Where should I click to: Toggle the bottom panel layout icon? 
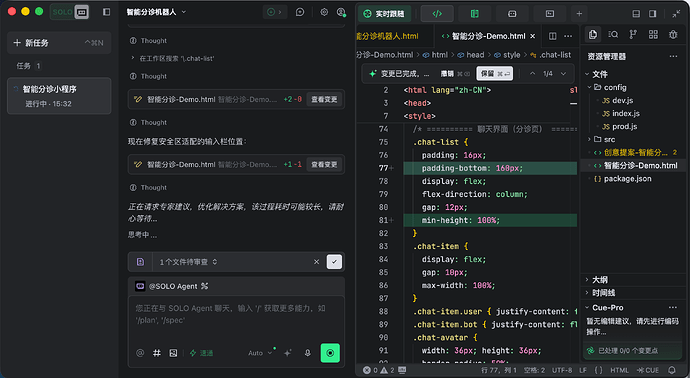coord(636,14)
